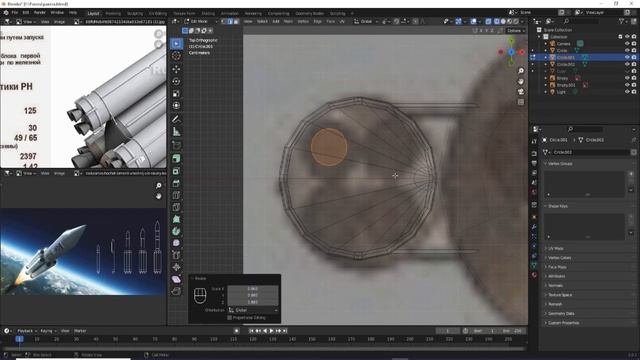Select the Cursor tool in the viewport toolbar
Image resolution: width=640 pixels, height=360 pixels.
click(176, 56)
